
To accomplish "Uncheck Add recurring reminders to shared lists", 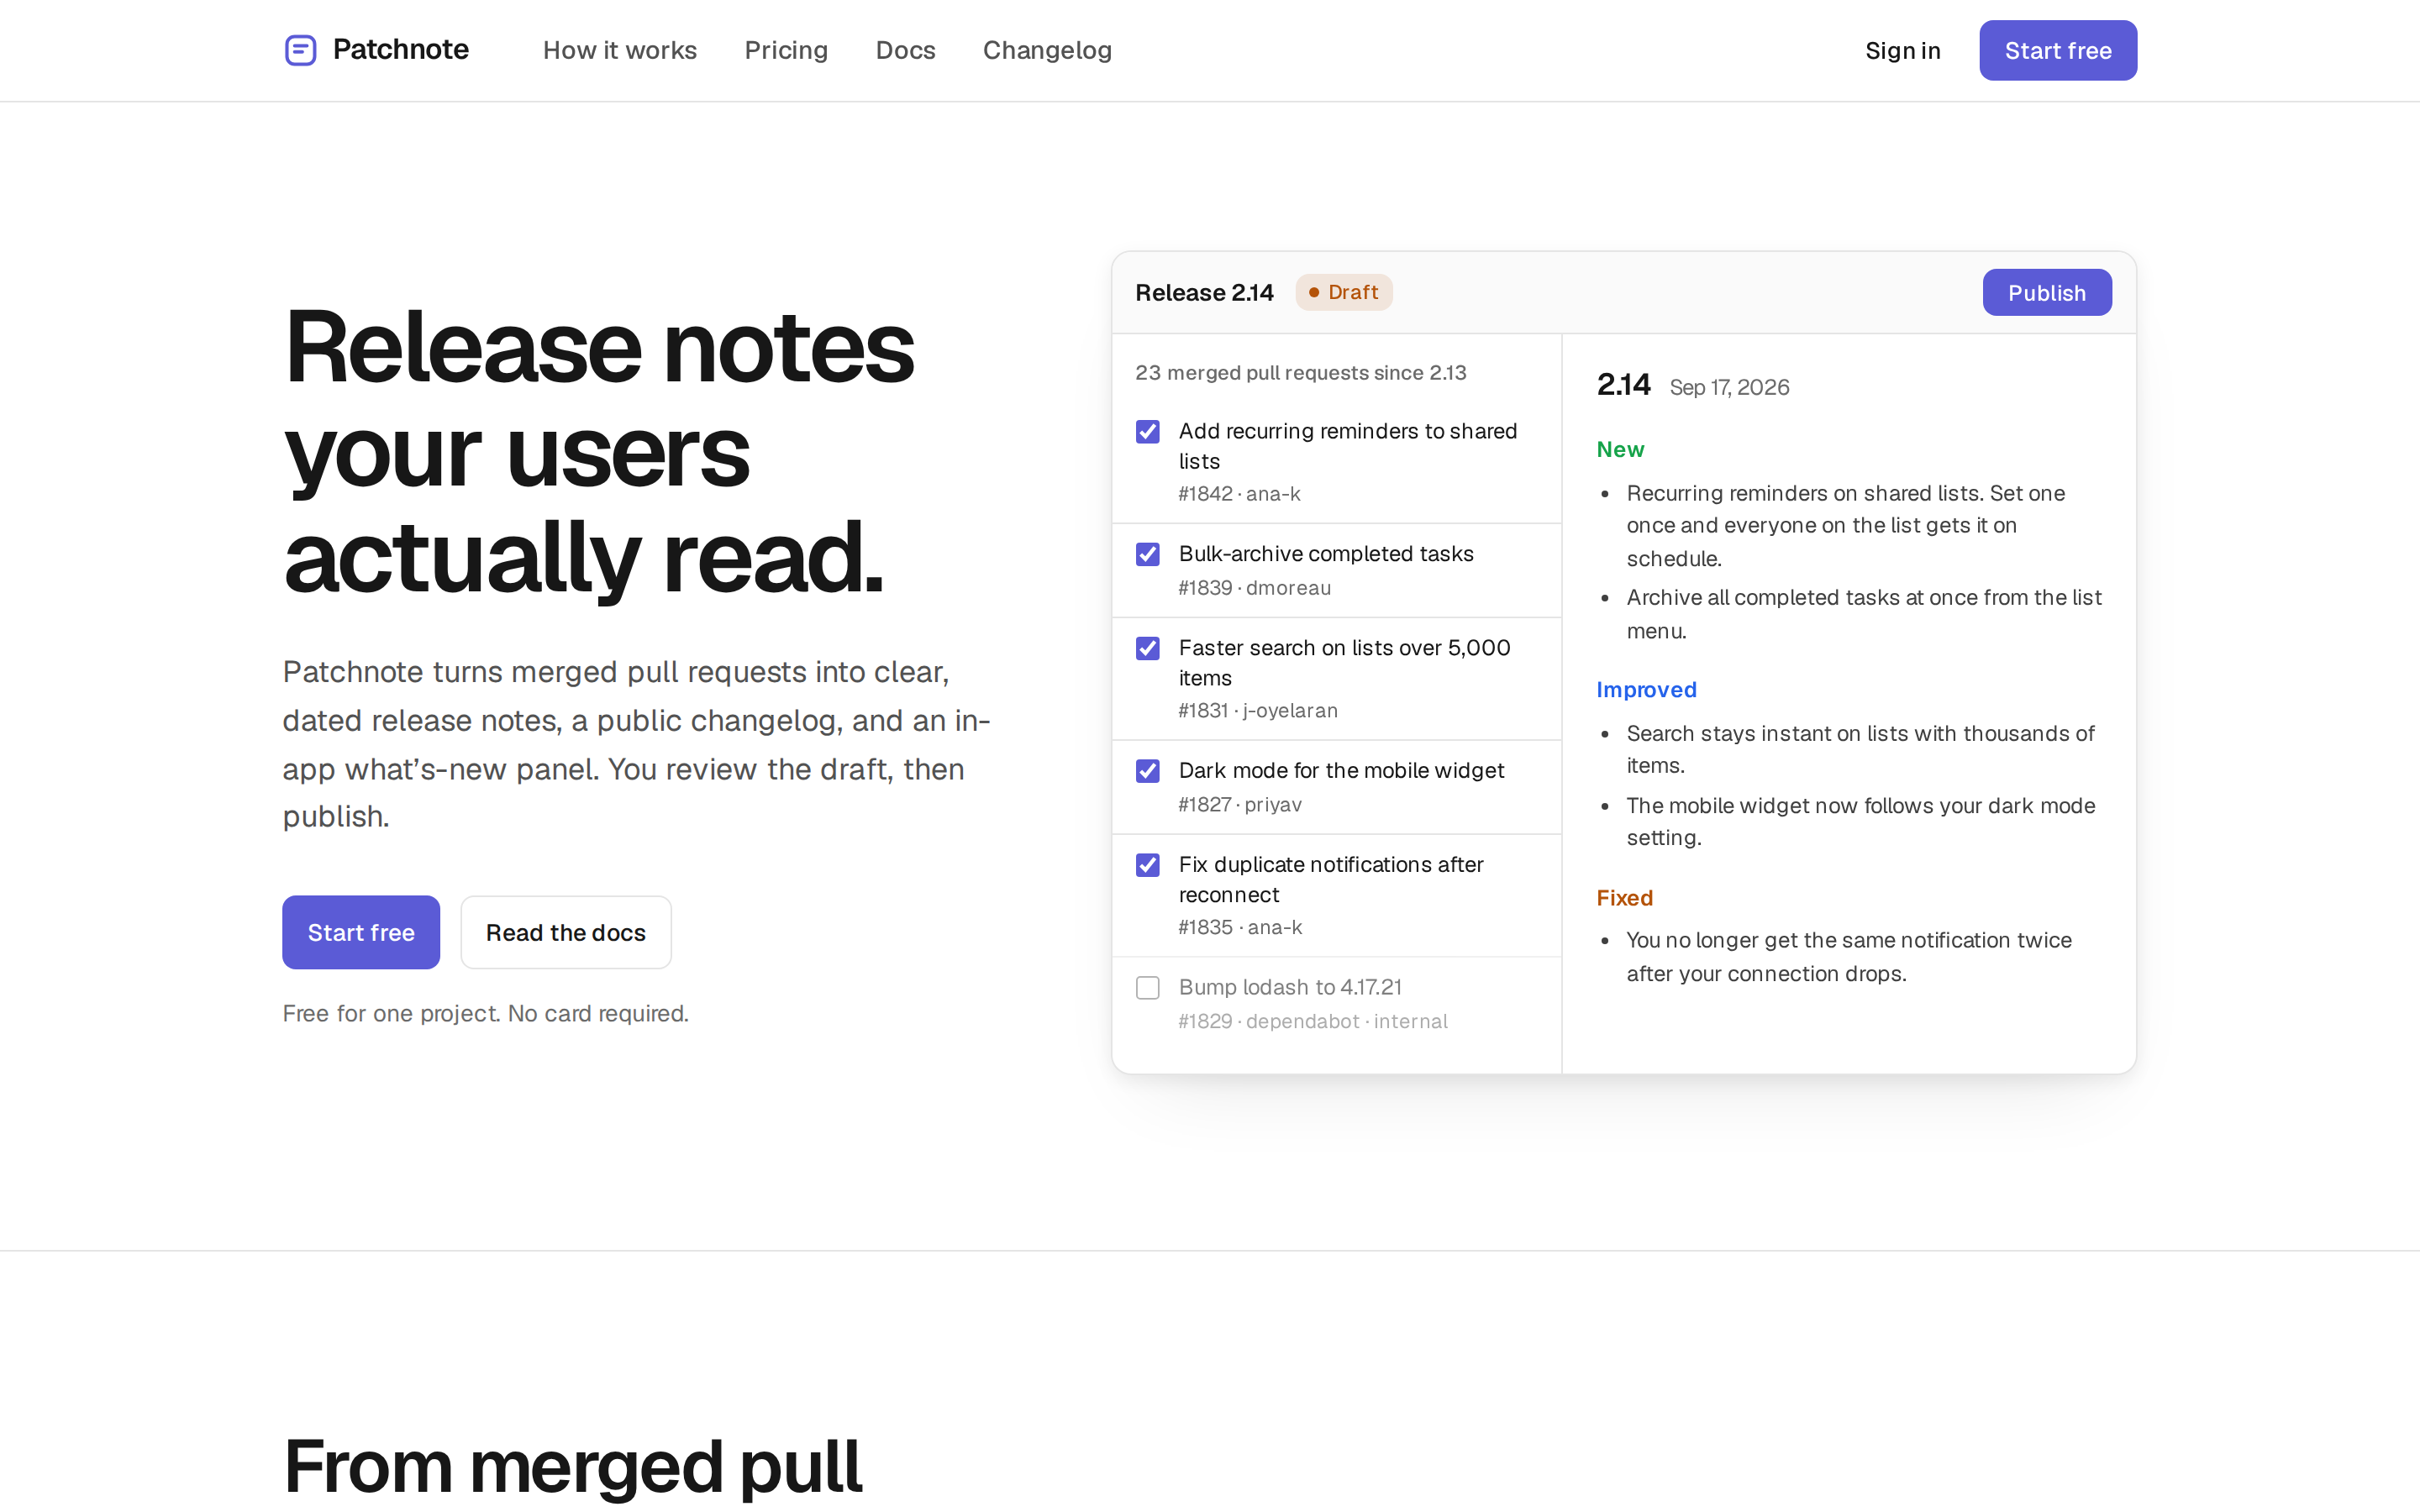I will tap(1148, 431).
